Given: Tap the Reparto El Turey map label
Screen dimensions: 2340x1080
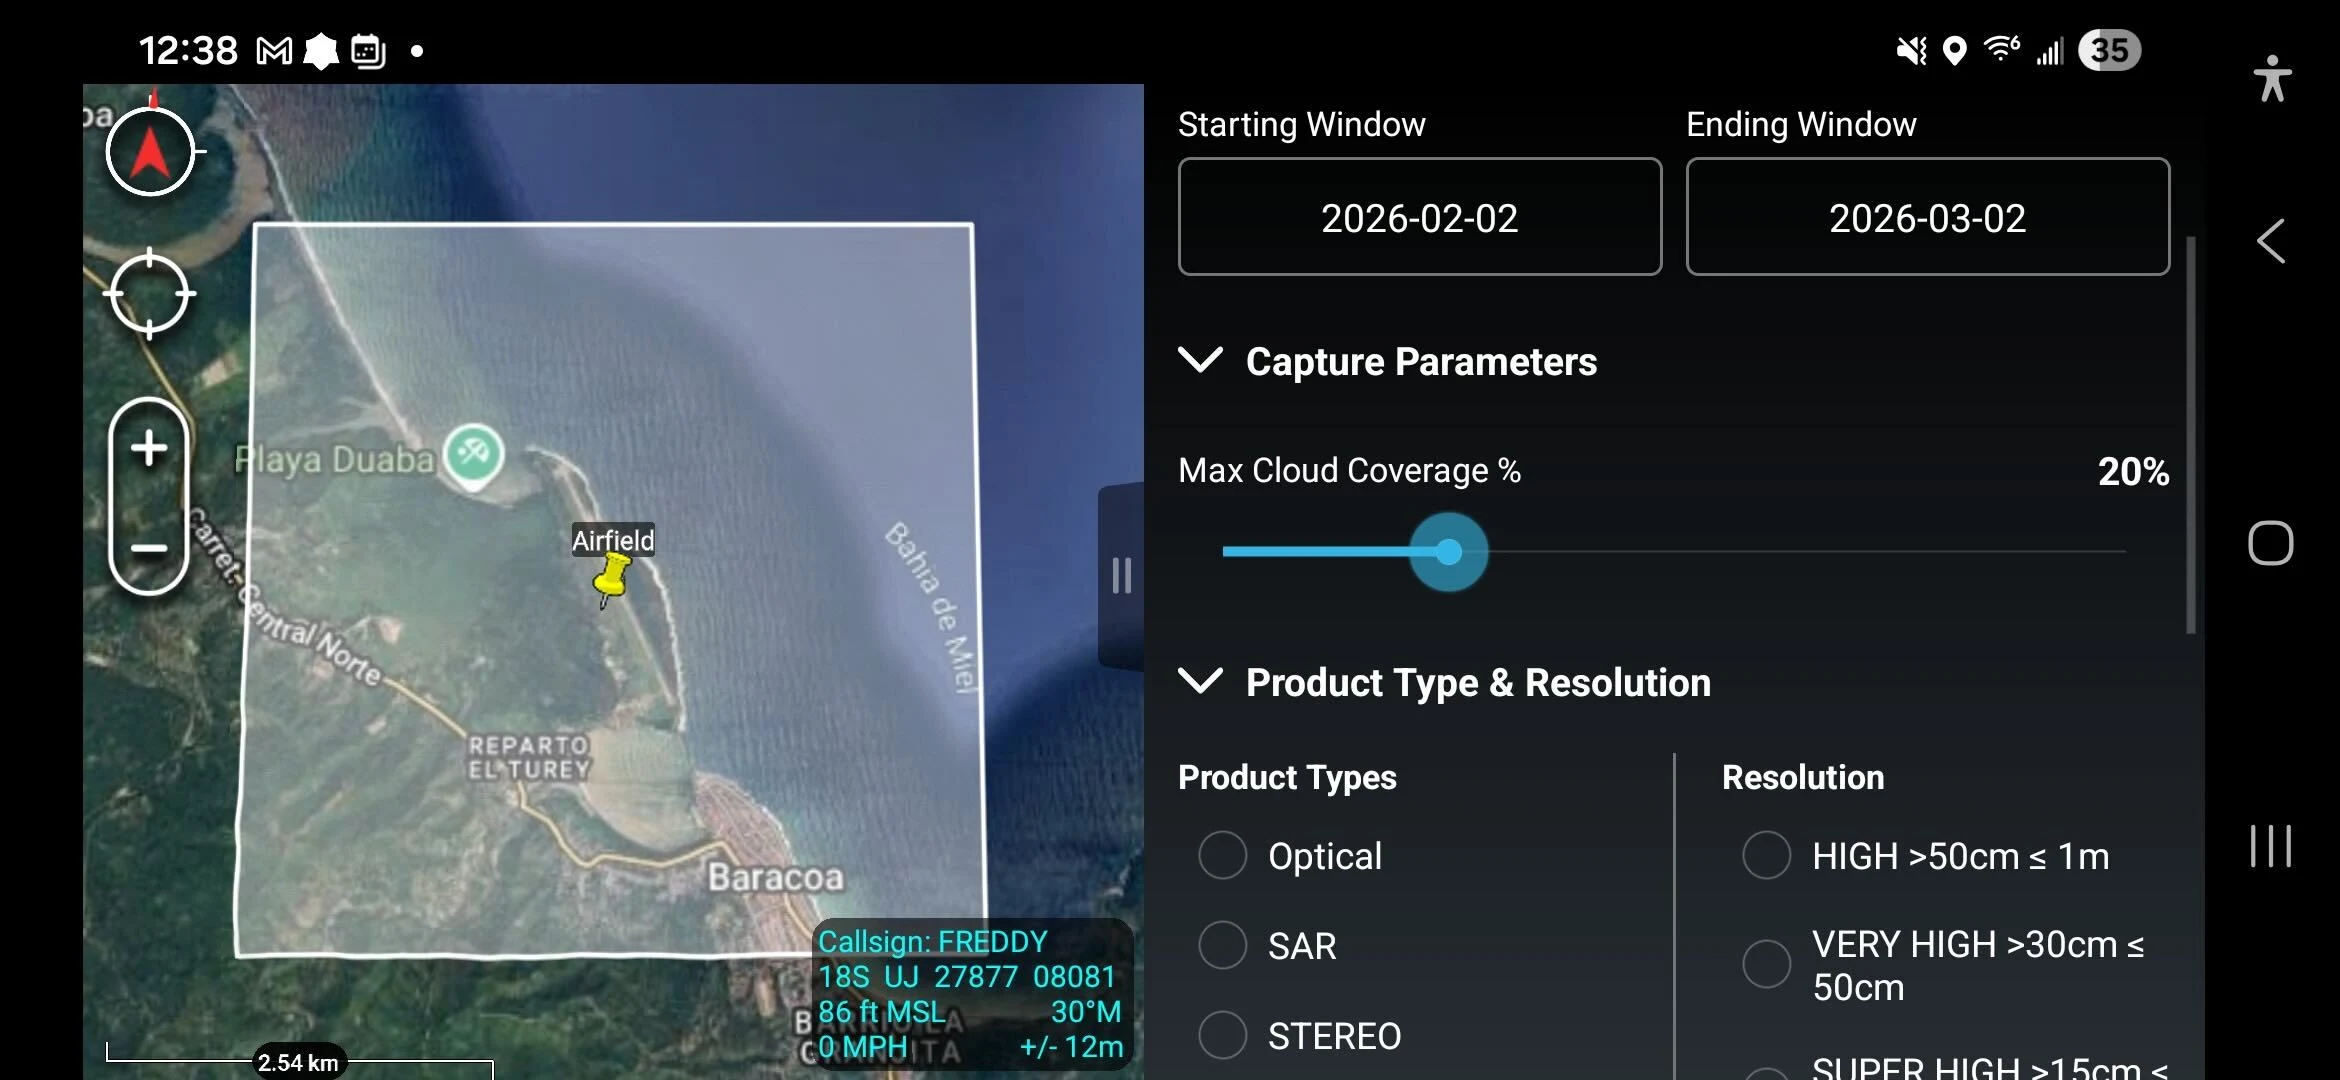Looking at the screenshot, I should [529, 757].
